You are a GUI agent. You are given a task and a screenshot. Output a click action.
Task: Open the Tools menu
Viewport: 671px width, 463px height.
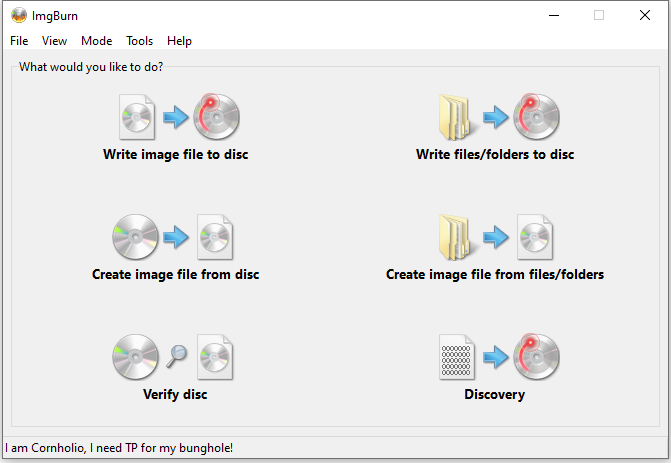click(x=139, y=41)
